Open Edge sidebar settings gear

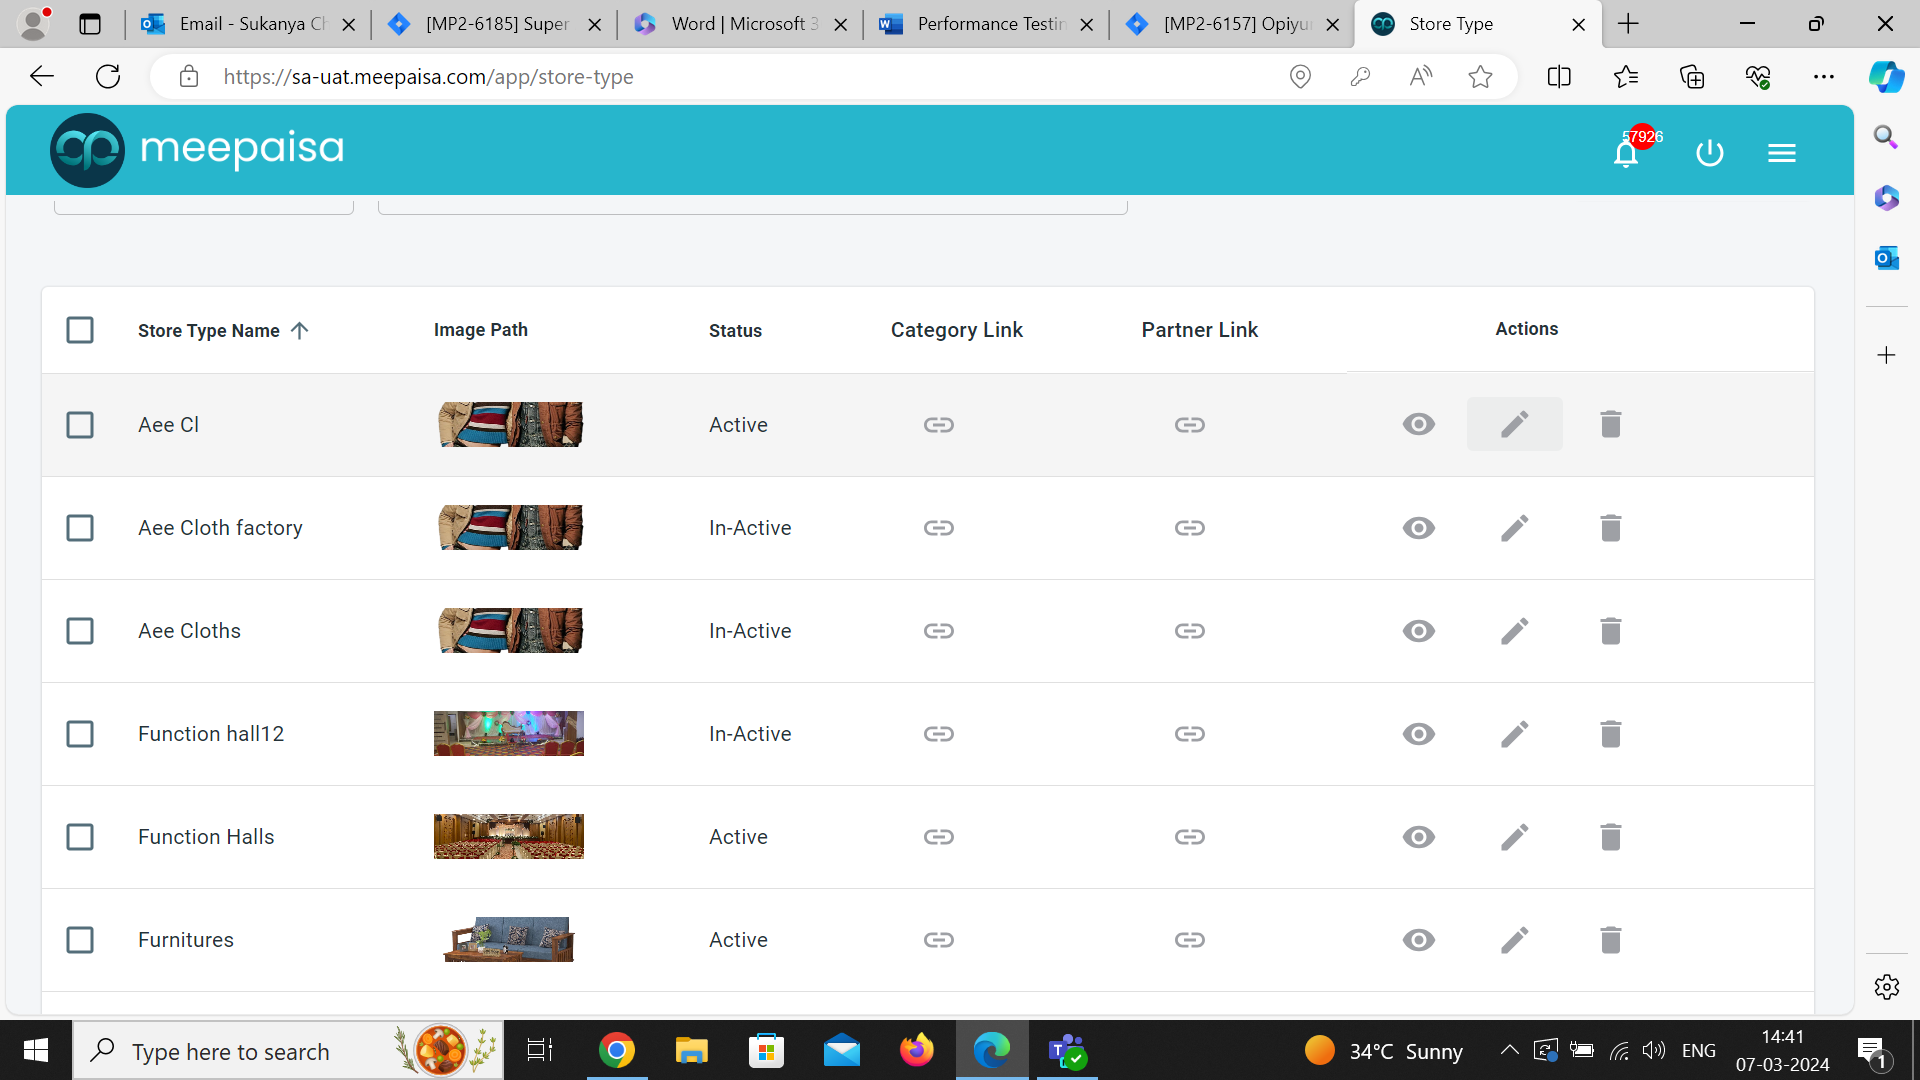(x=1887, y=987)
